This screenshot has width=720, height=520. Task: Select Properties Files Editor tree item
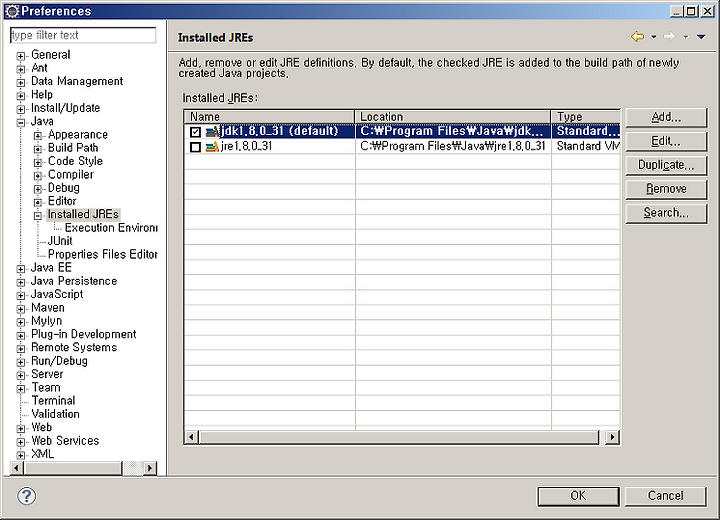point(102,254)
